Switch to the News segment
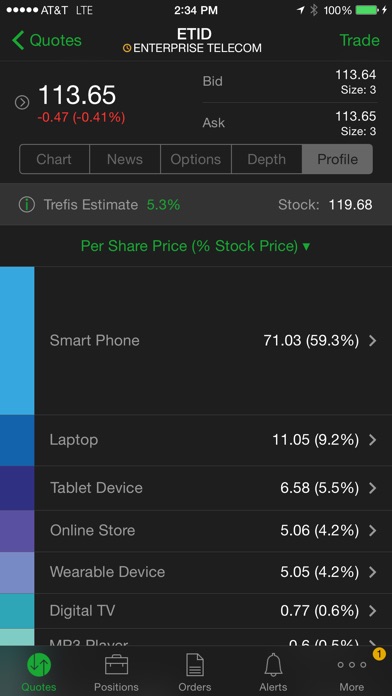Screen dimensions: 392x696 (x=125, y=159)
